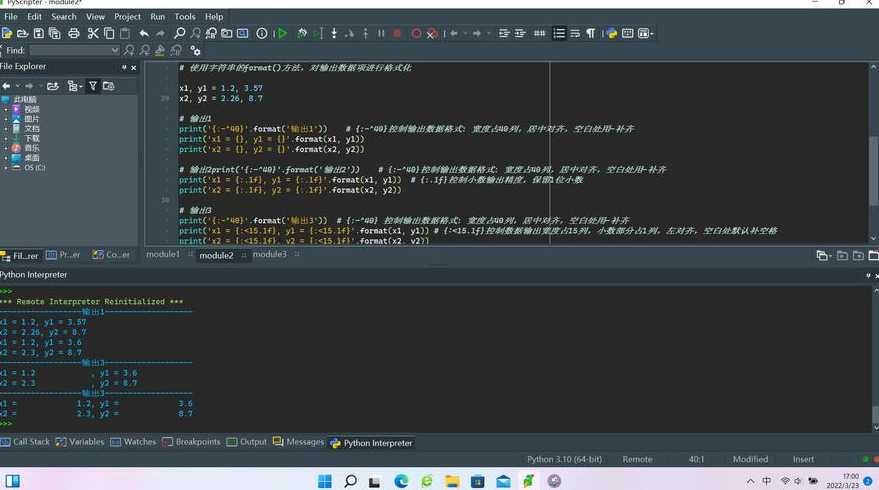The image size is (879, 490).
Task: Run the script with the green play icon
Action: point(282,34)
